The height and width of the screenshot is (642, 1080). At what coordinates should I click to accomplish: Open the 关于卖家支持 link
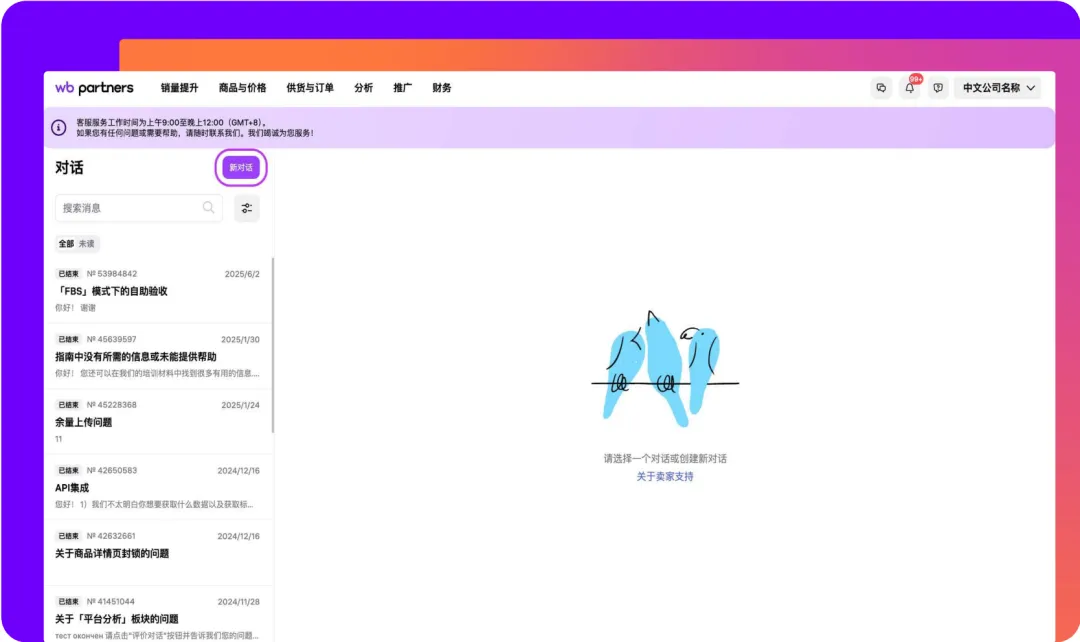(x=665, y=477)
